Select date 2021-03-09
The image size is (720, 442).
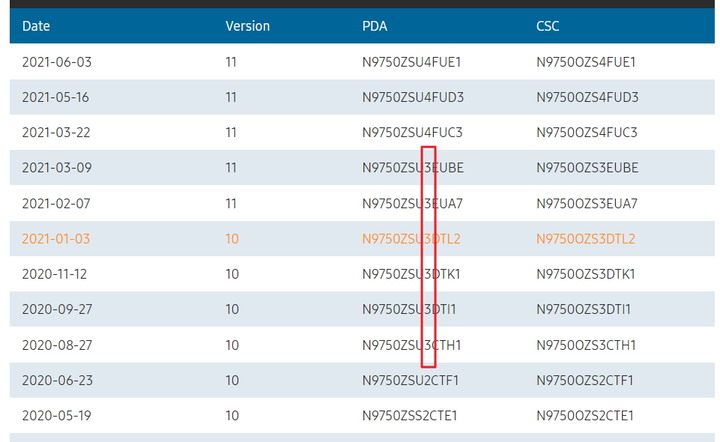(57, 168)
